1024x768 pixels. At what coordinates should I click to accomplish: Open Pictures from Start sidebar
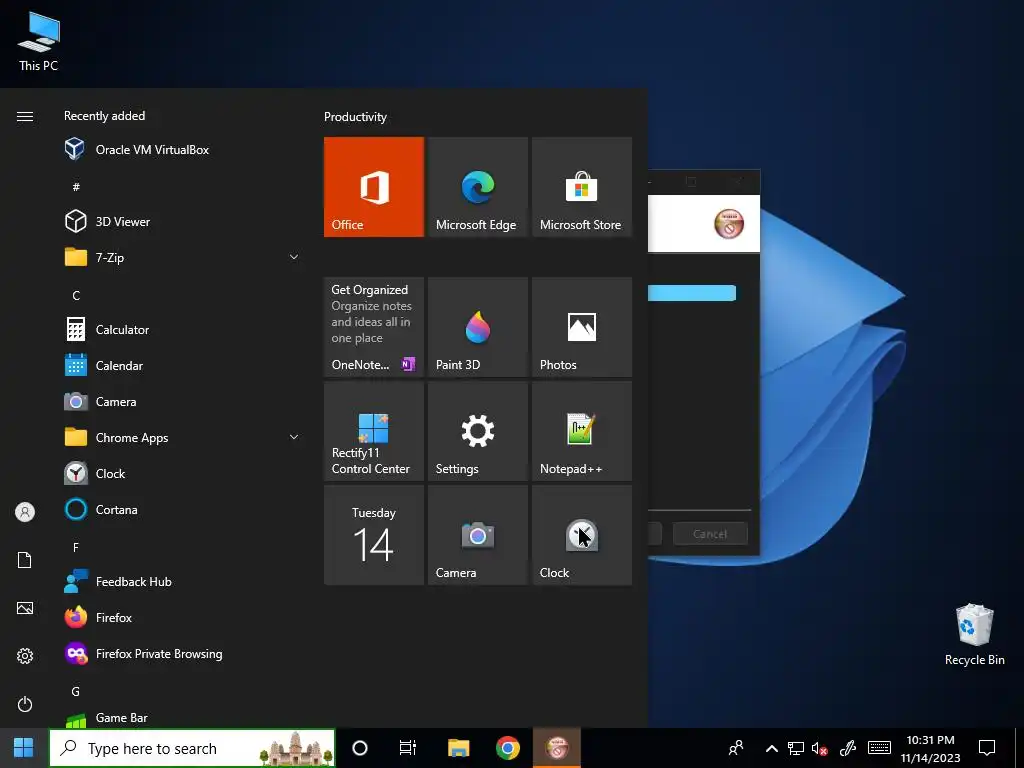pos(25,608)
